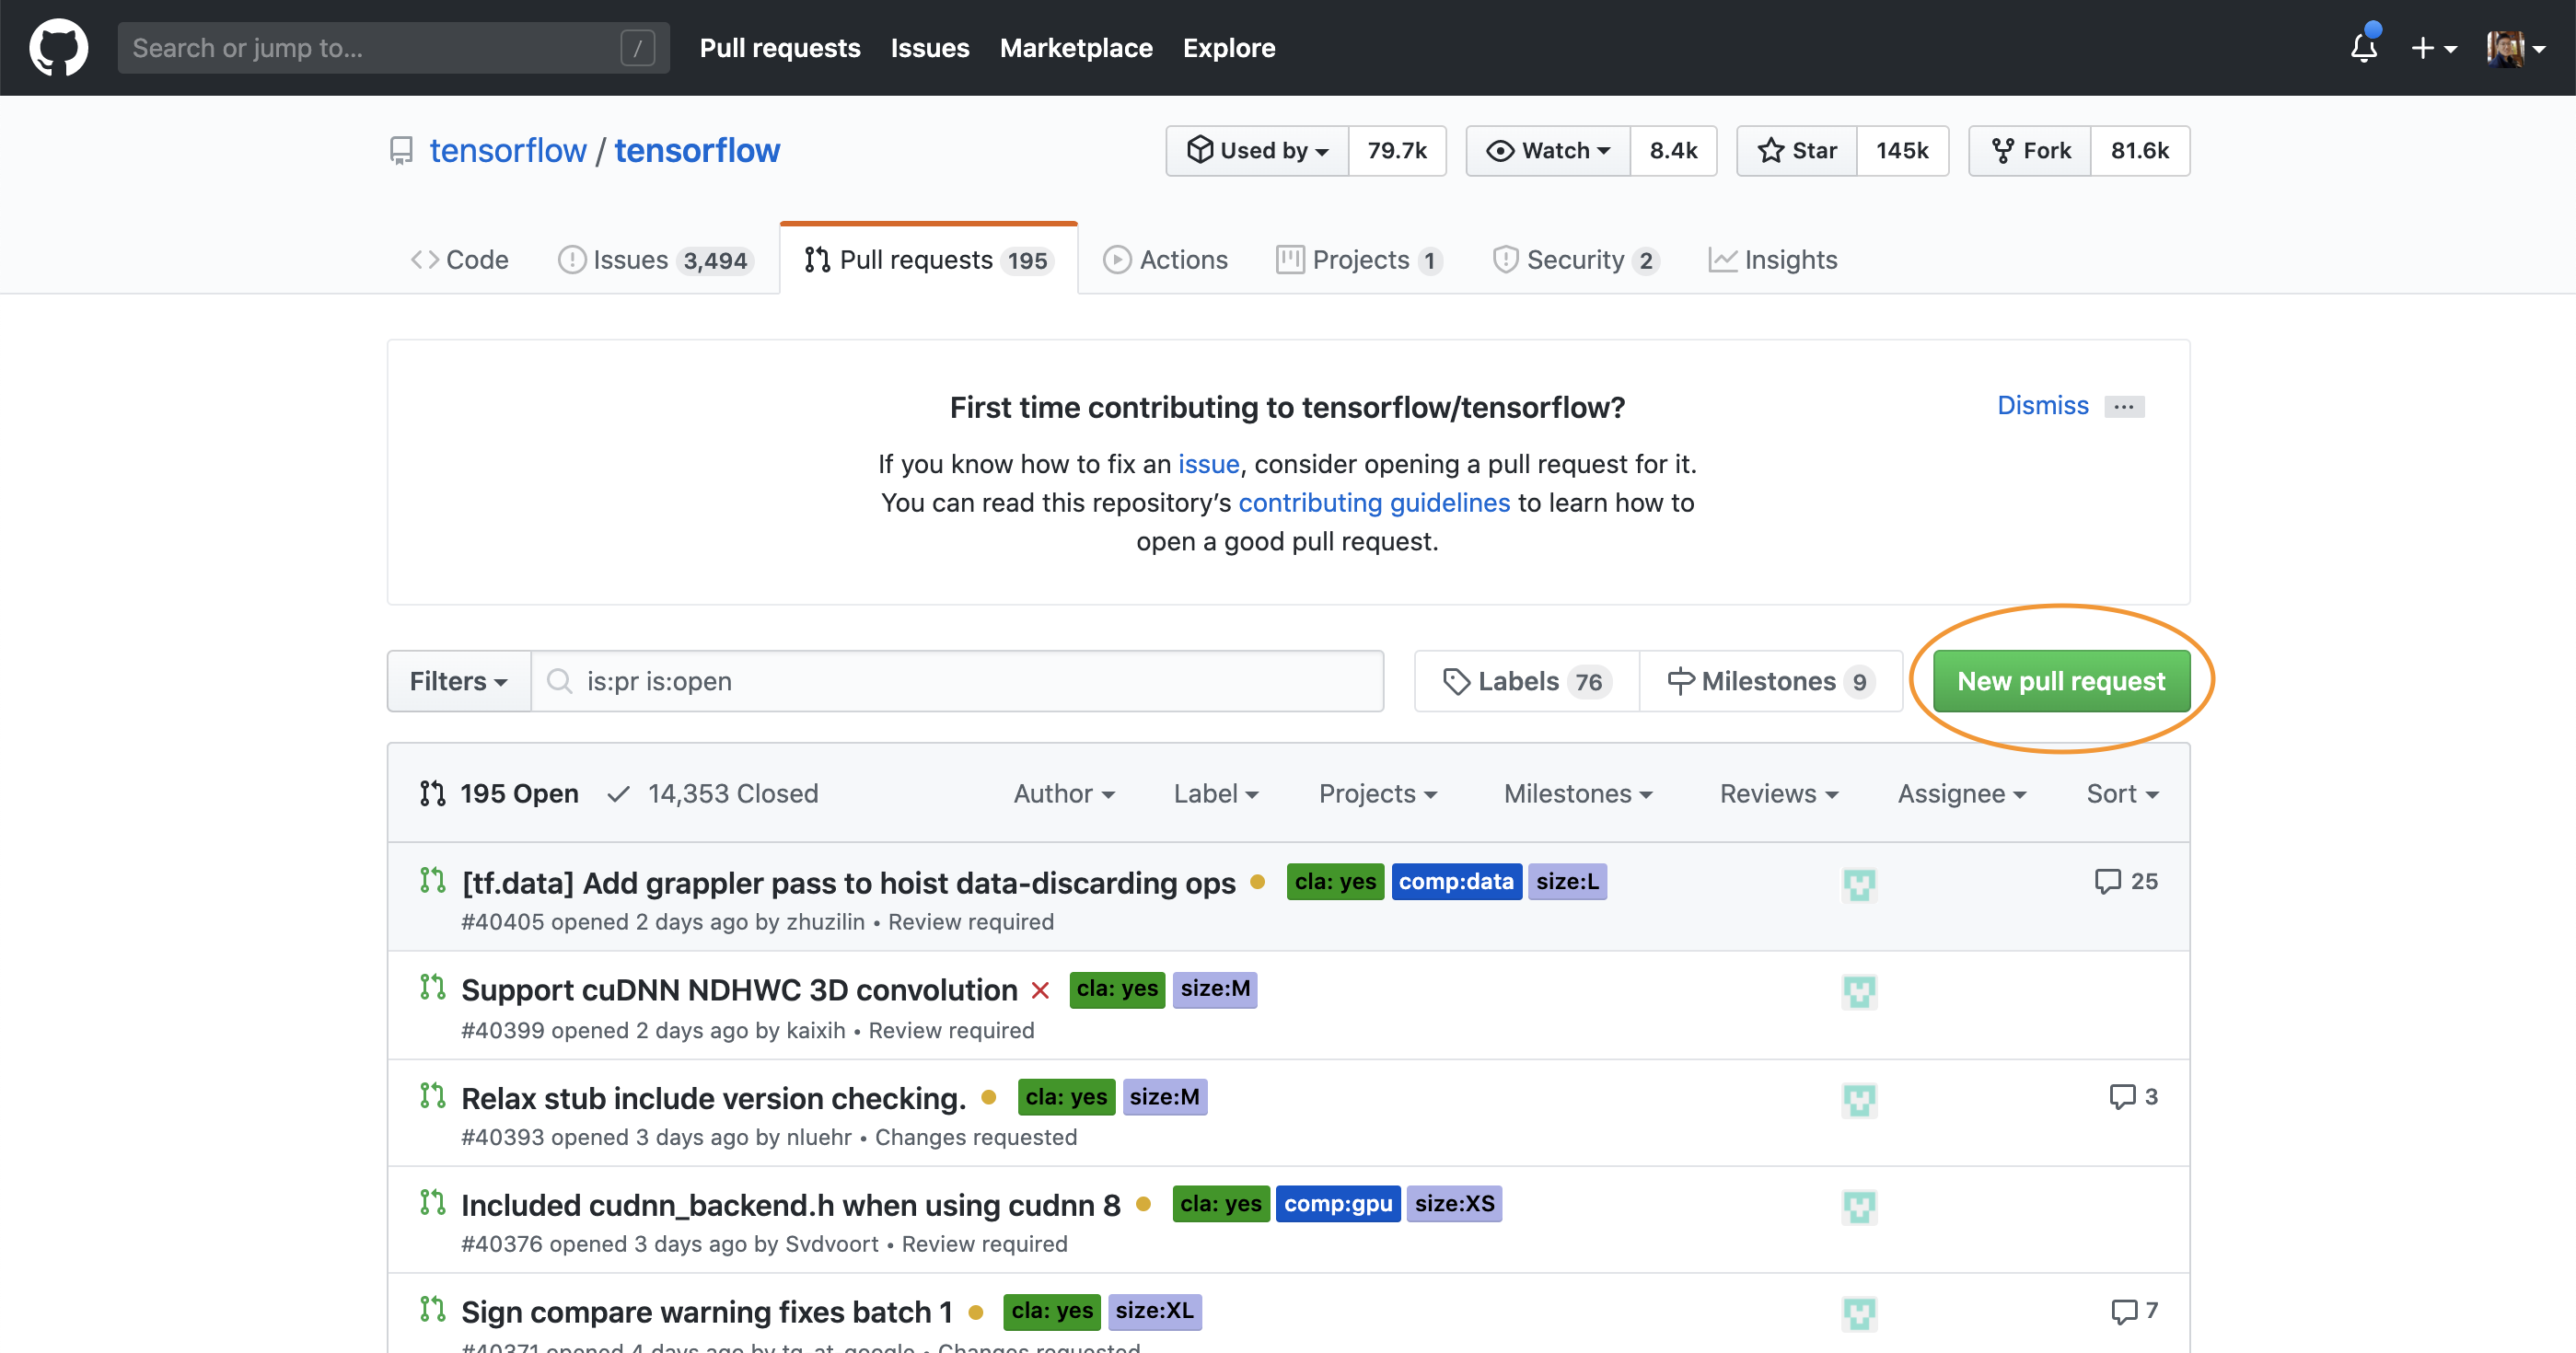Click the slash shortcut icon in search box
This screenshot has height=1353, width=2576.
[x=637, y=47]
